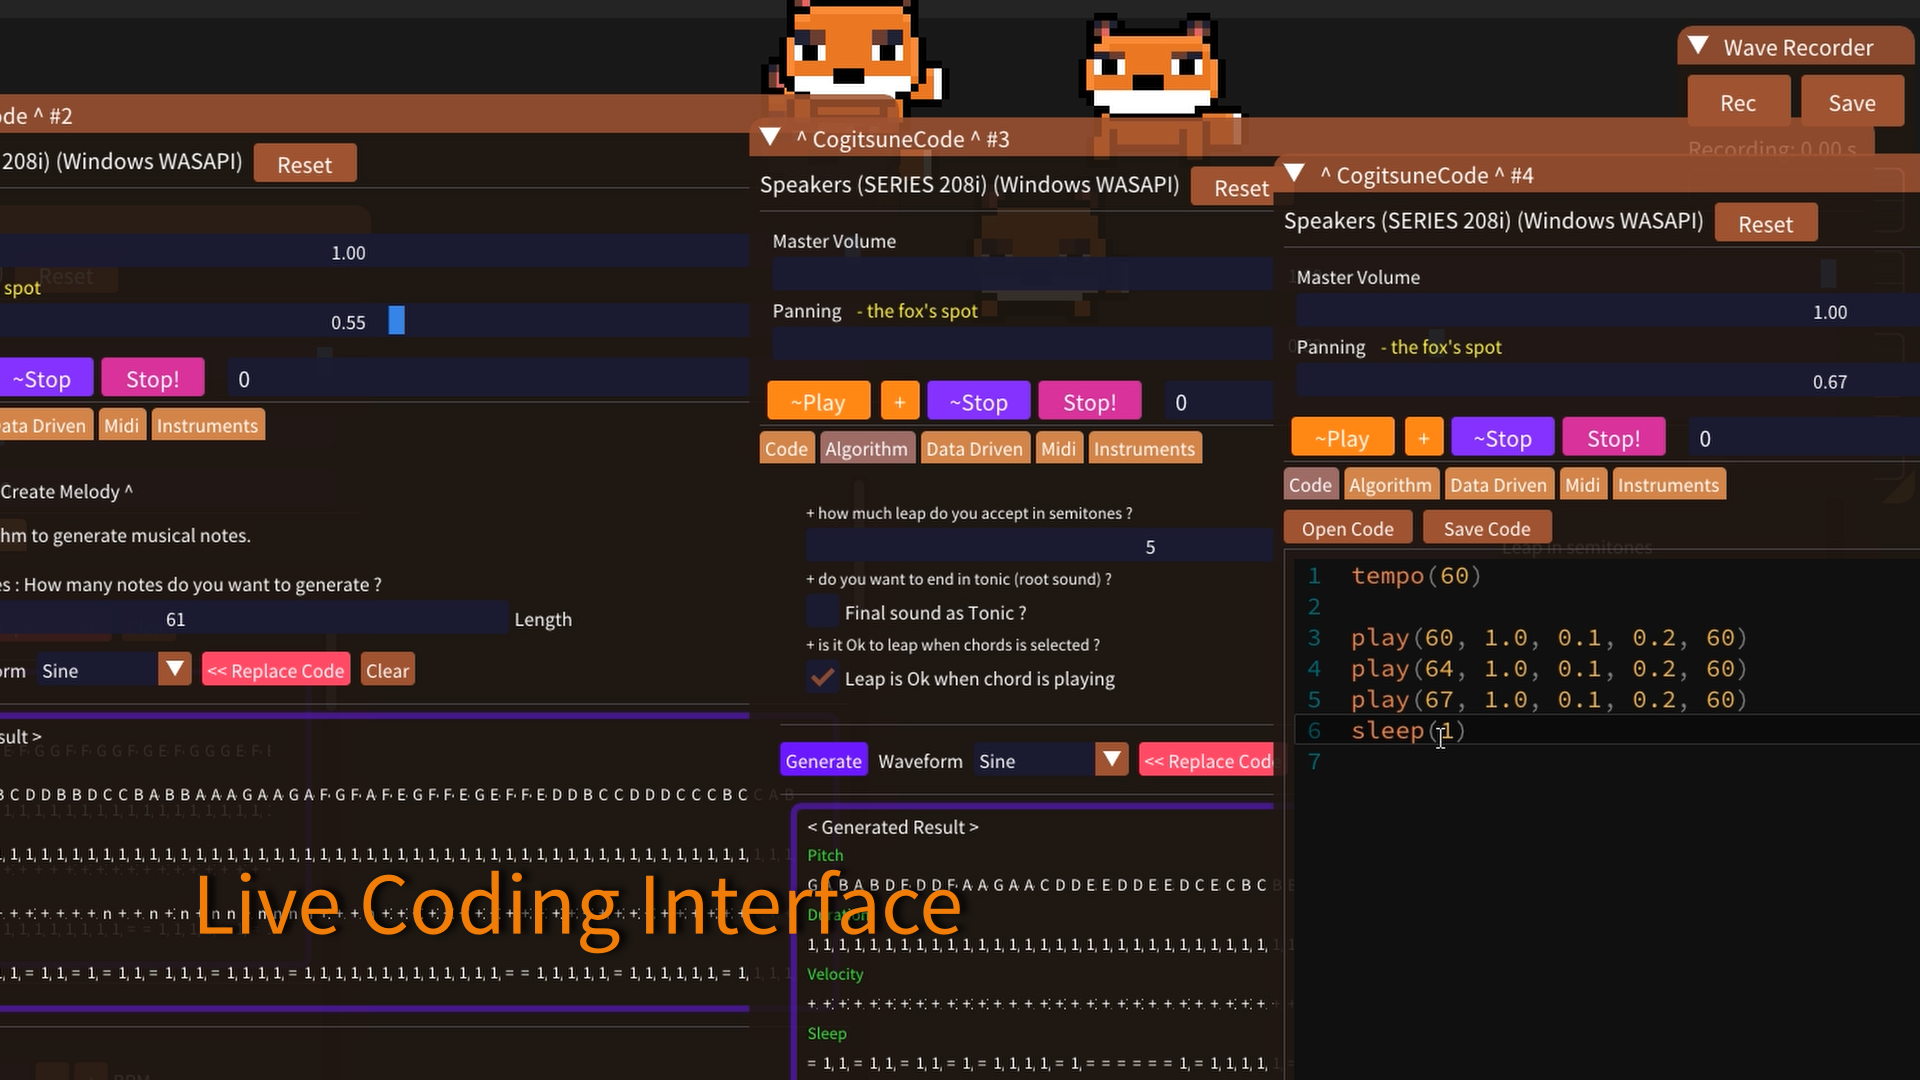This screenshot has width=1920, height=1080.
Task: Collapse the Wave Recorder panel
Action: coord(1697,45)
